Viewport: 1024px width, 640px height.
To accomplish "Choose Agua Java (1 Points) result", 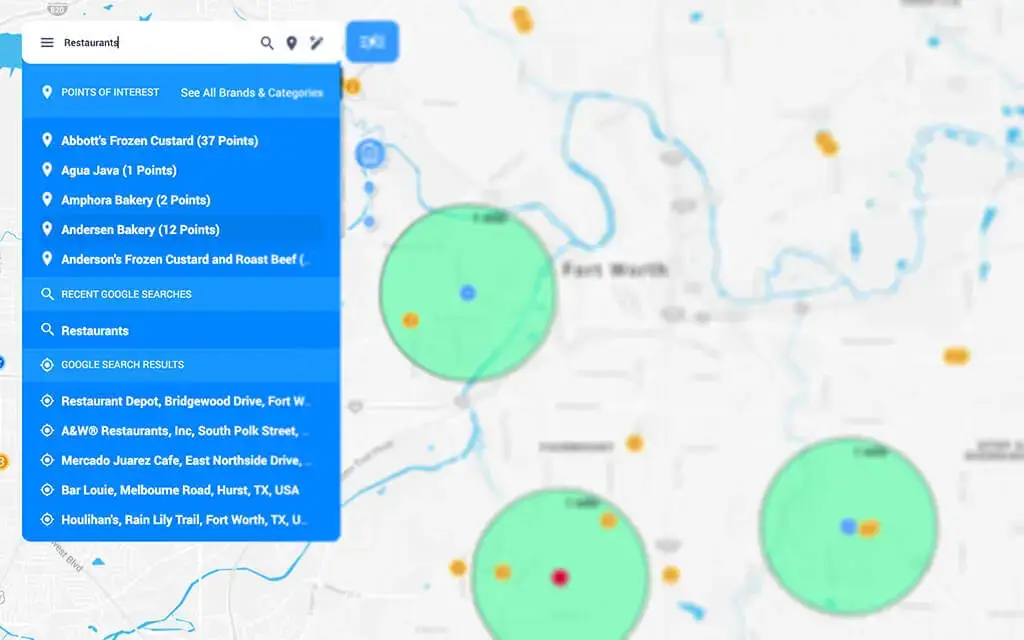I will [182, 170].
